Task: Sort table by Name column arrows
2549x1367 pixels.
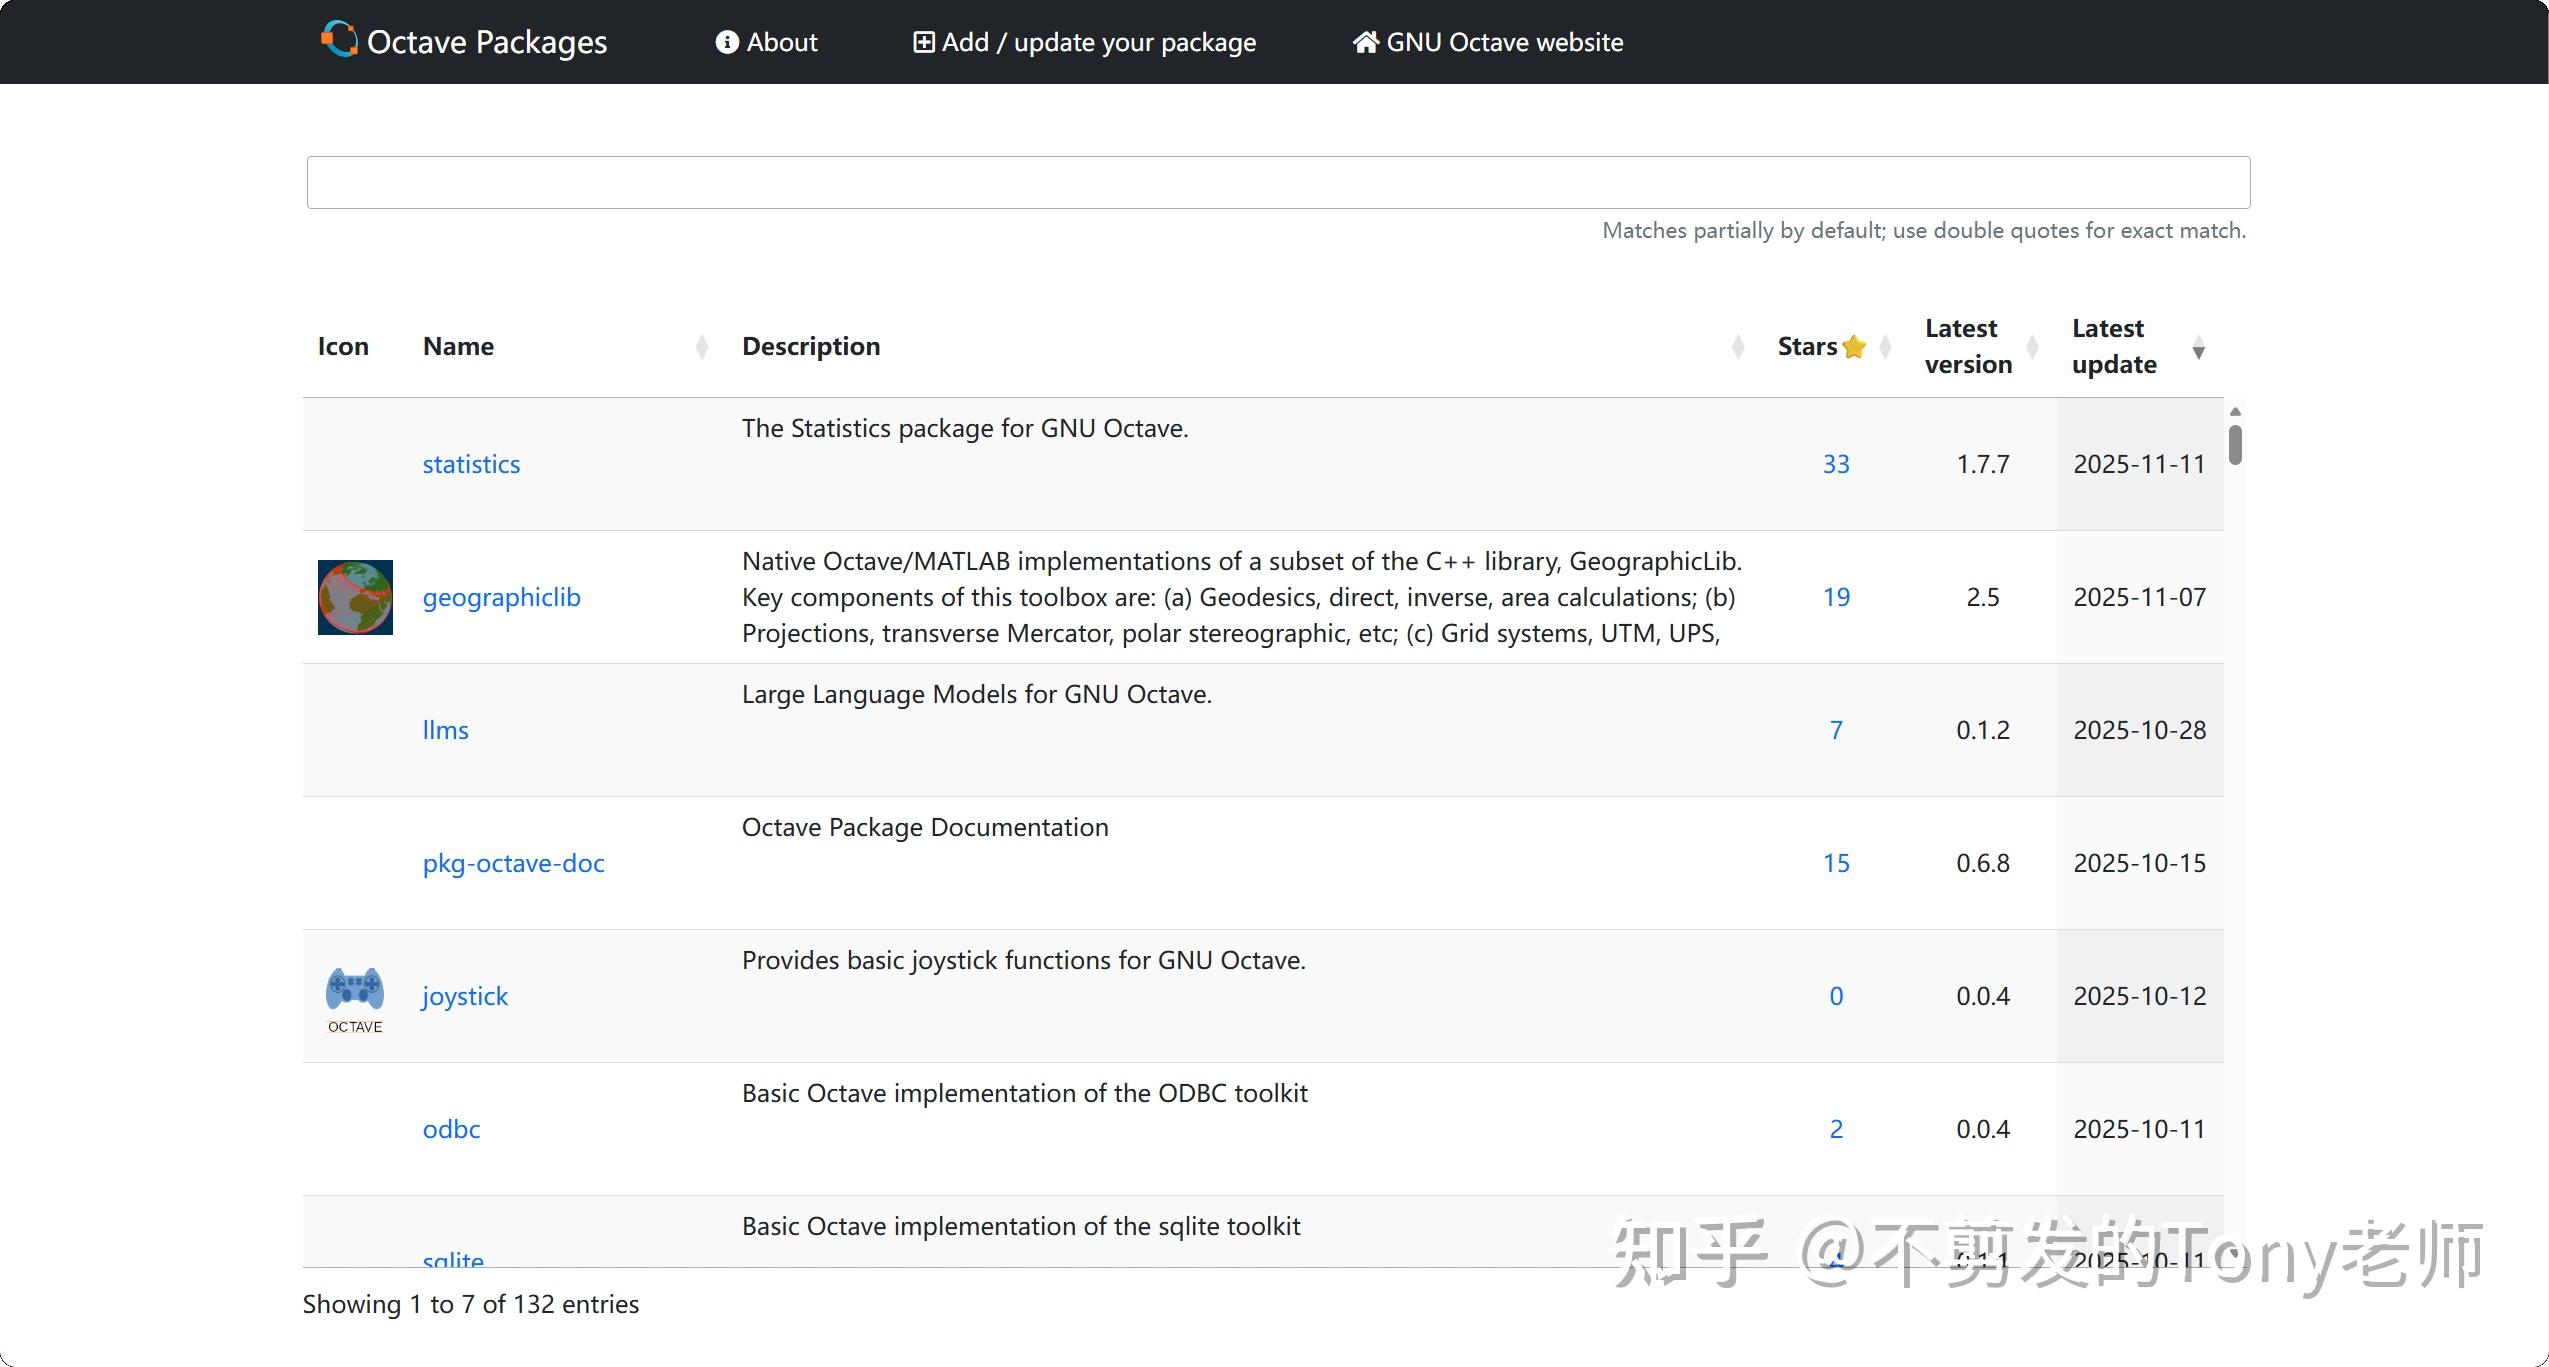Action: 702,347
